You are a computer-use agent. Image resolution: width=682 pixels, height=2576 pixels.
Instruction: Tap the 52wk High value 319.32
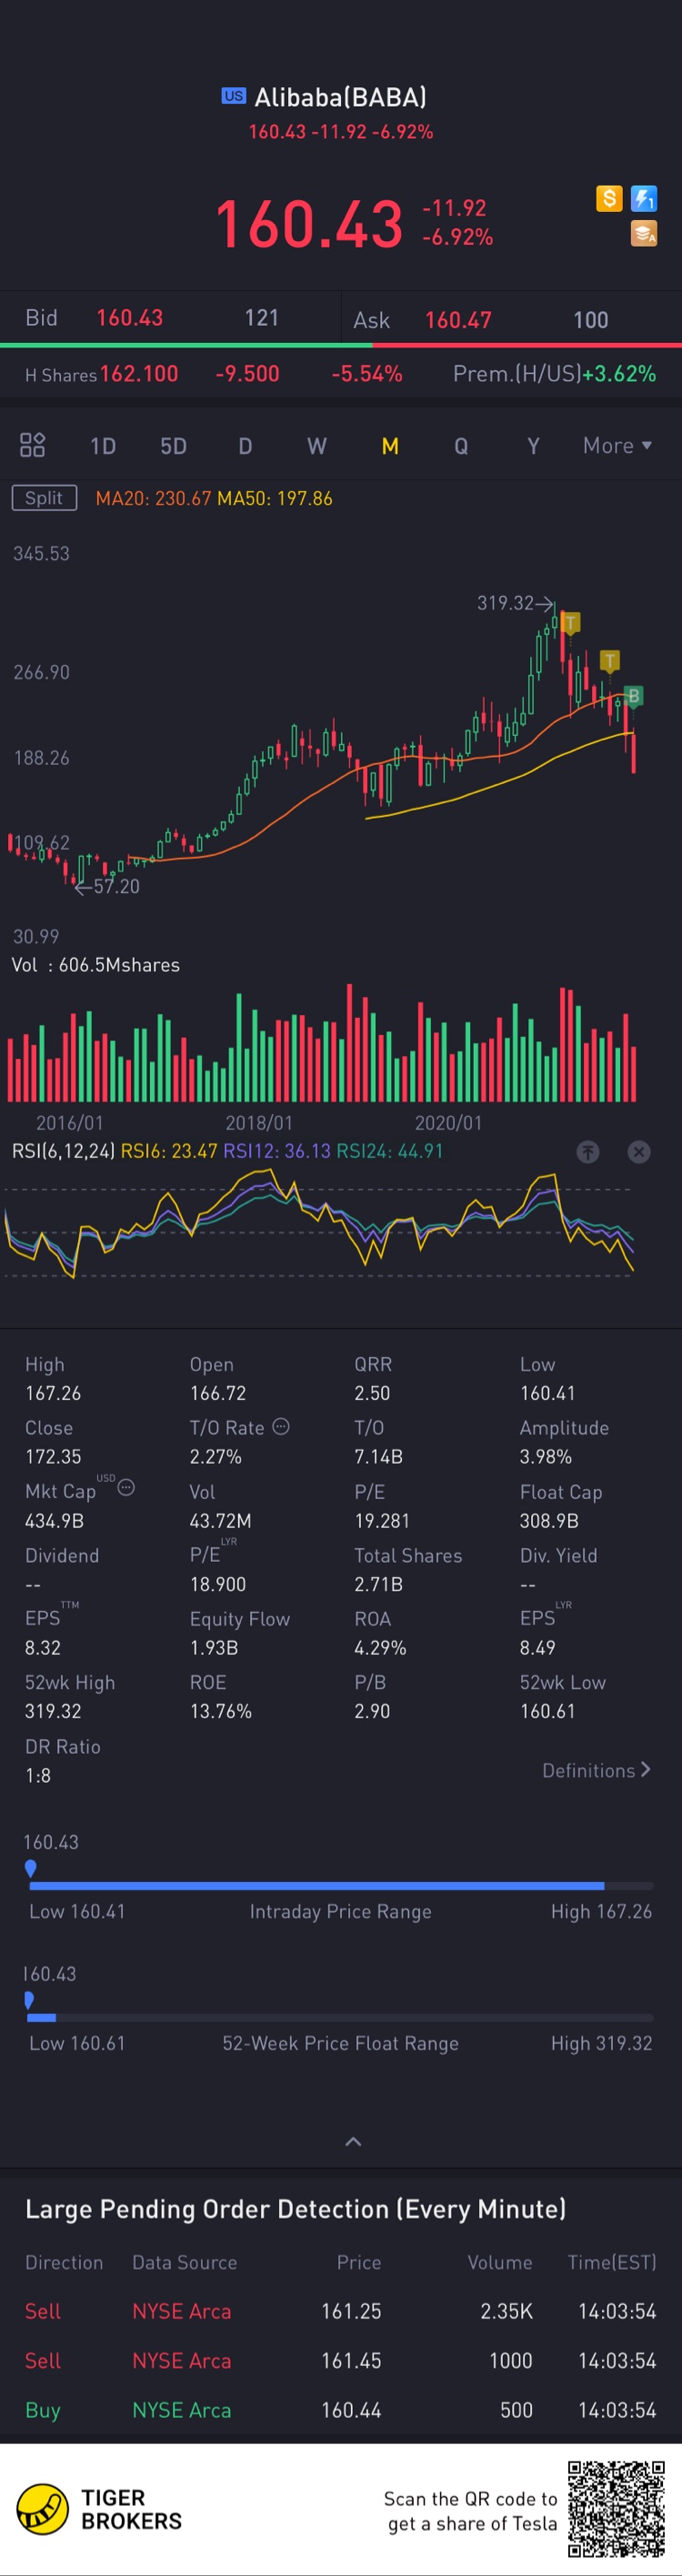coord(53,1711)
